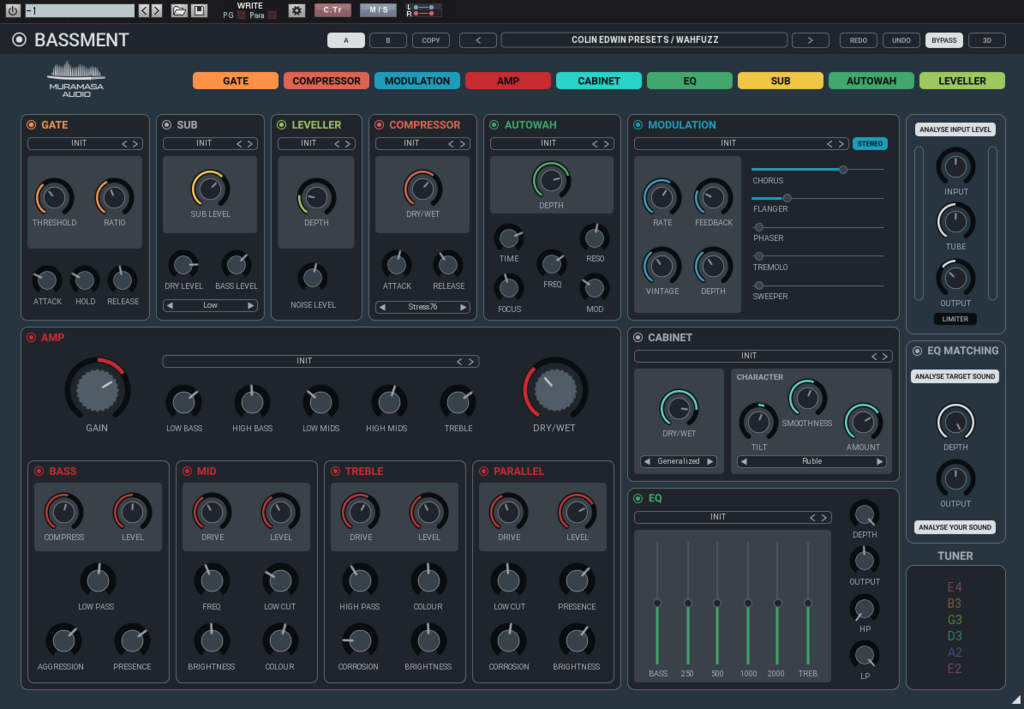Click the BYPASS button

(x=944, y=40)
